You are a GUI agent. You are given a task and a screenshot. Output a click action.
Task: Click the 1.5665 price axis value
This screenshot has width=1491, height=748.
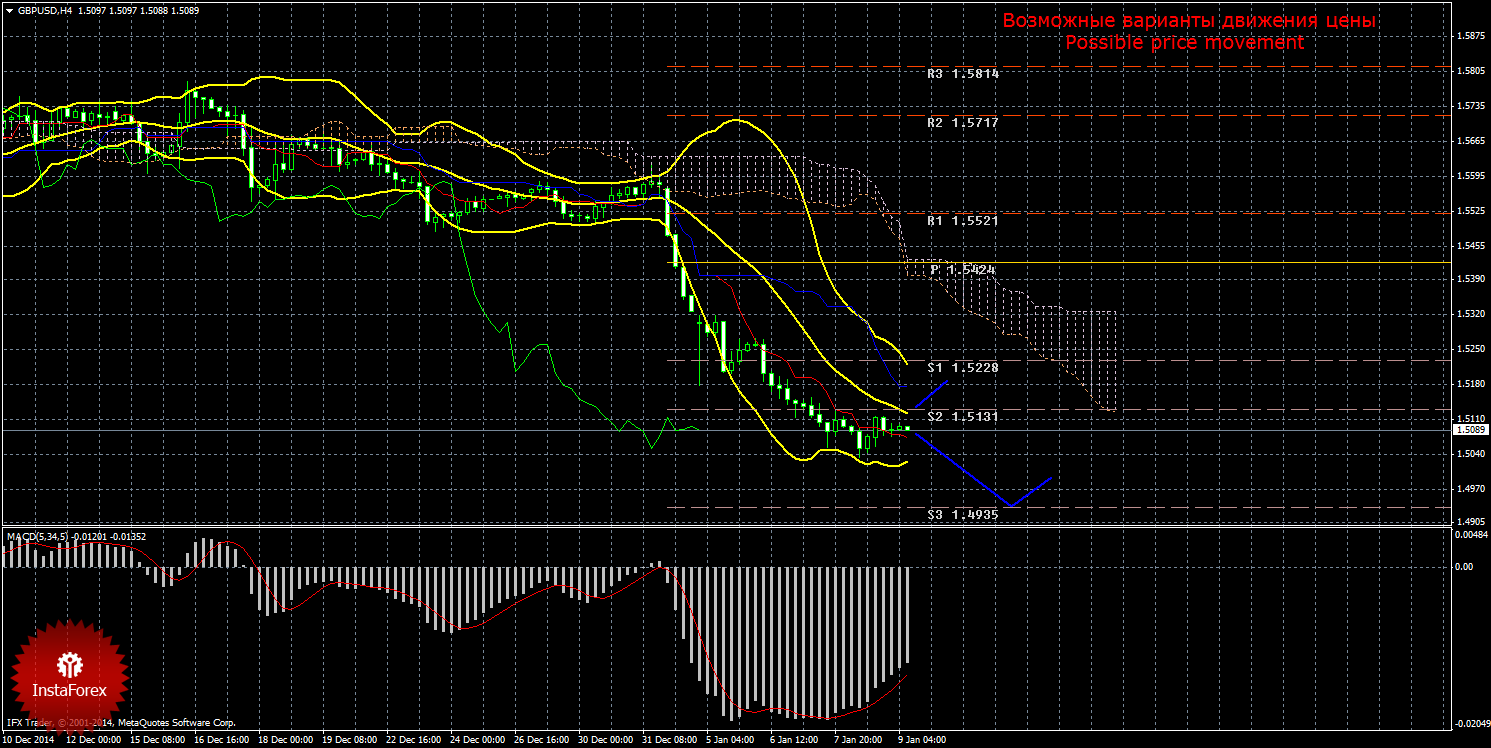tap(1470, 141)
